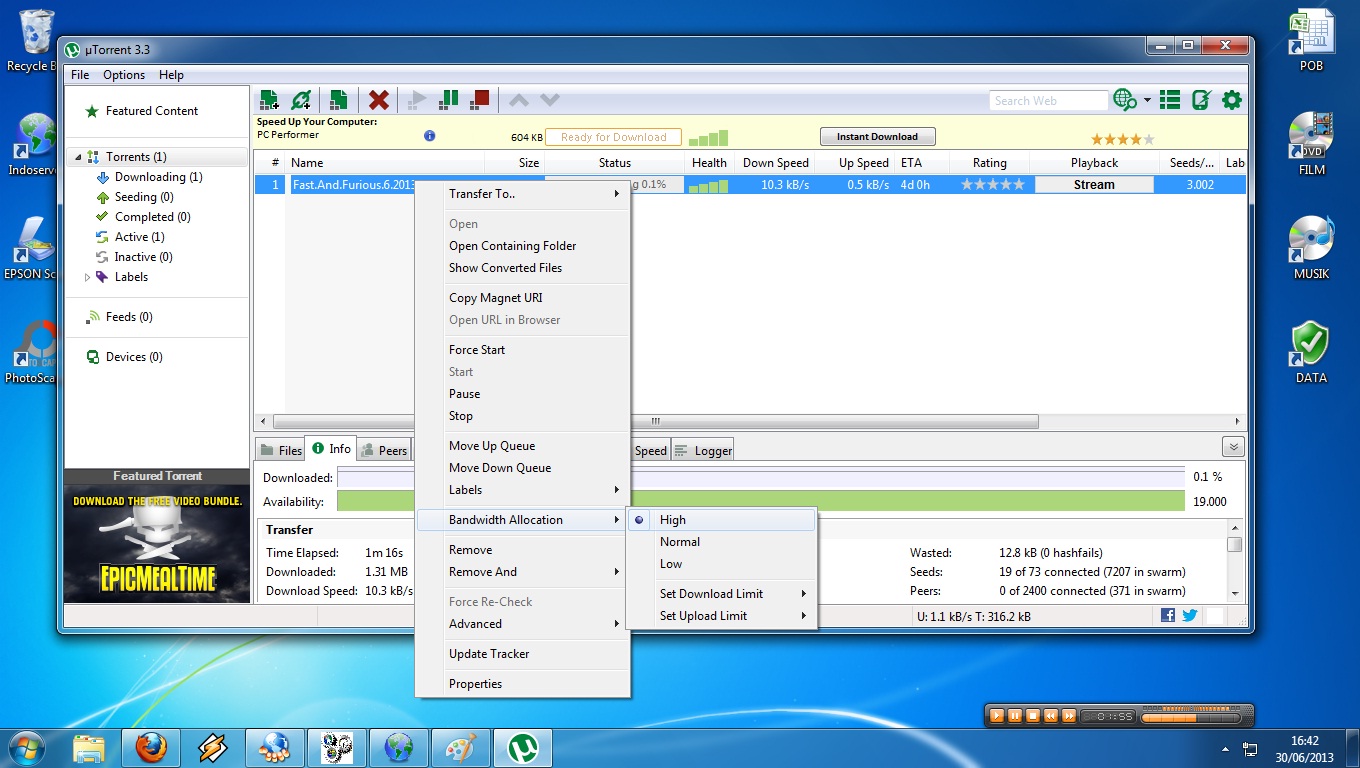This screenshot has width=1360, height=768.
Task: Click the red X Remove toolbar icon
Action: pos(379,100)
